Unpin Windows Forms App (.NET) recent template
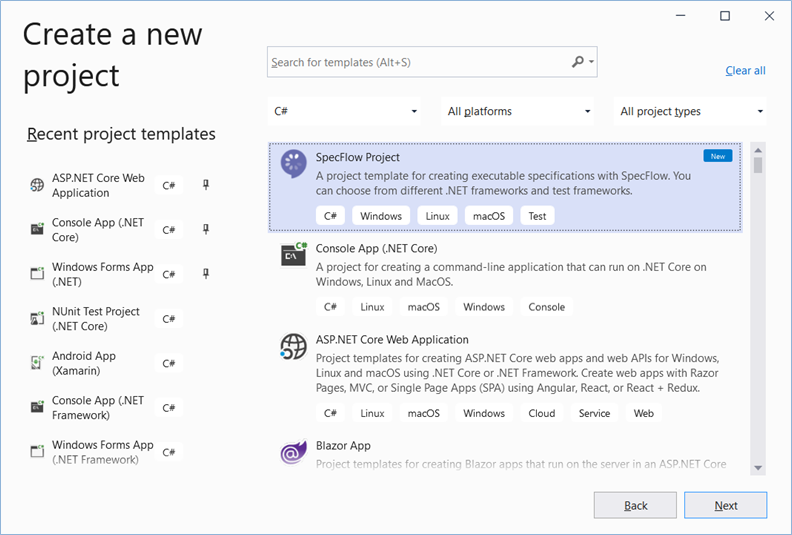 click(206, 274)
